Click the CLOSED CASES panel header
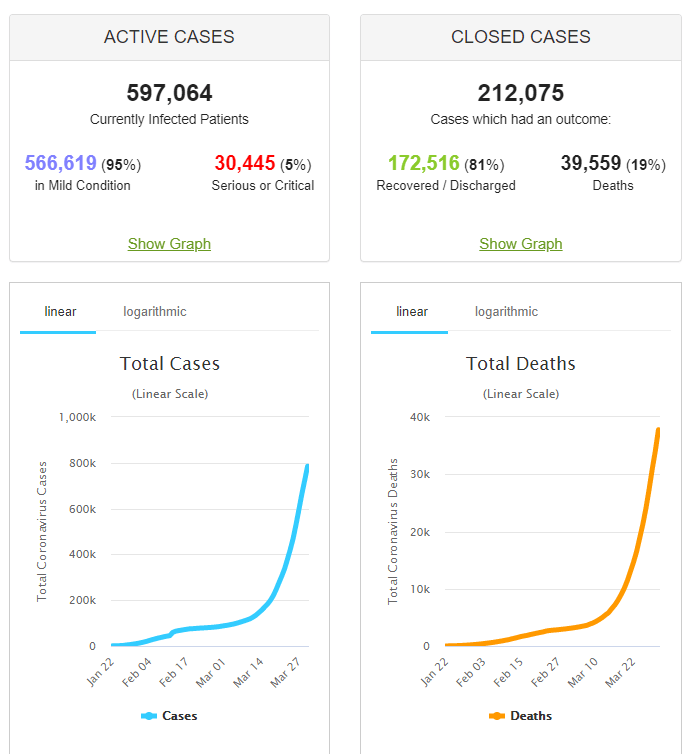The height and width of the screenshot is (754, 694). pos(520,37)
